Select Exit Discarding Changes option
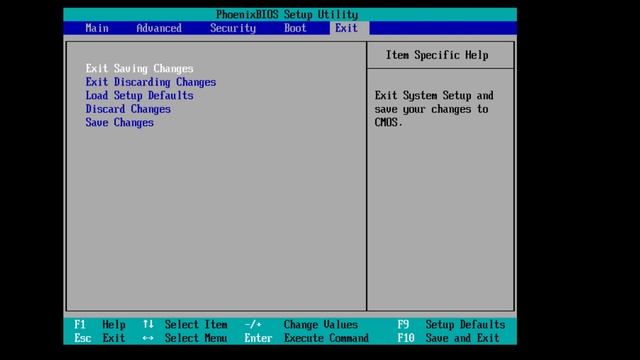Image resolution: width=640 pixels, height=360 pixels. click(151, 82)
